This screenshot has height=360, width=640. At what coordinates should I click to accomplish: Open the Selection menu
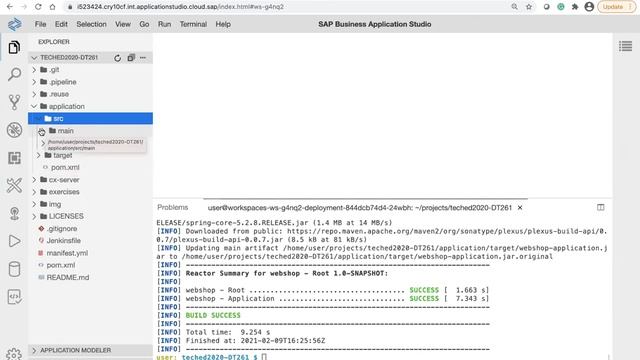pyautogui.click(x=91, y=24)
